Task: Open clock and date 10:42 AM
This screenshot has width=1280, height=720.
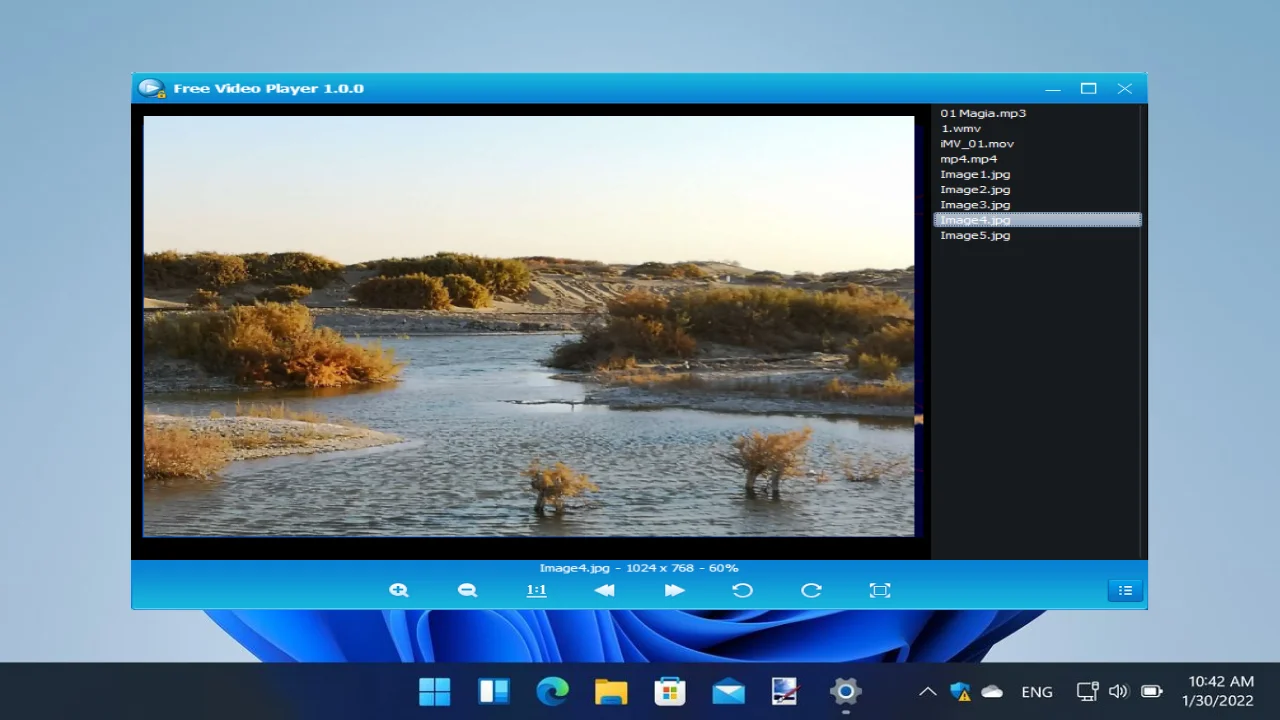Action: point(1218,691)
